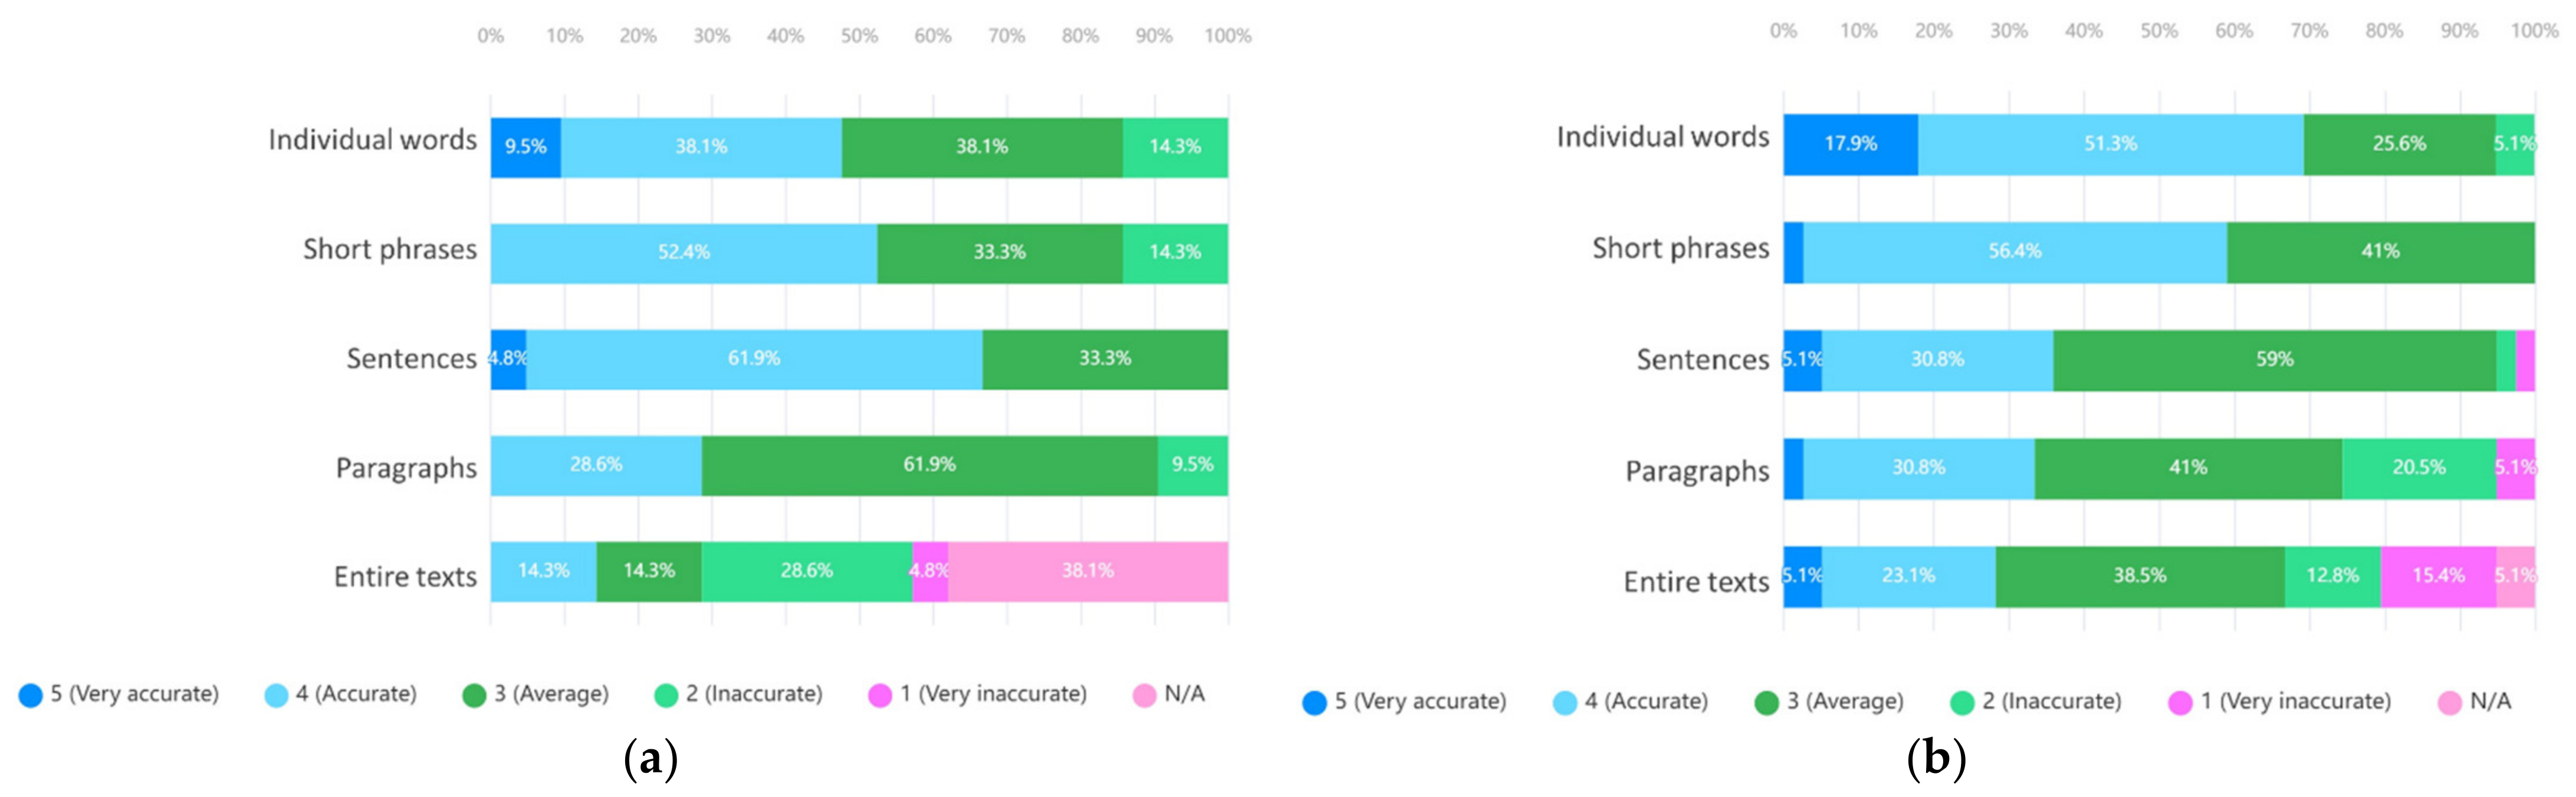
Task: Click the '5 (Very accurate)' legend dot in chart (a)
Action: coord(31,695)
